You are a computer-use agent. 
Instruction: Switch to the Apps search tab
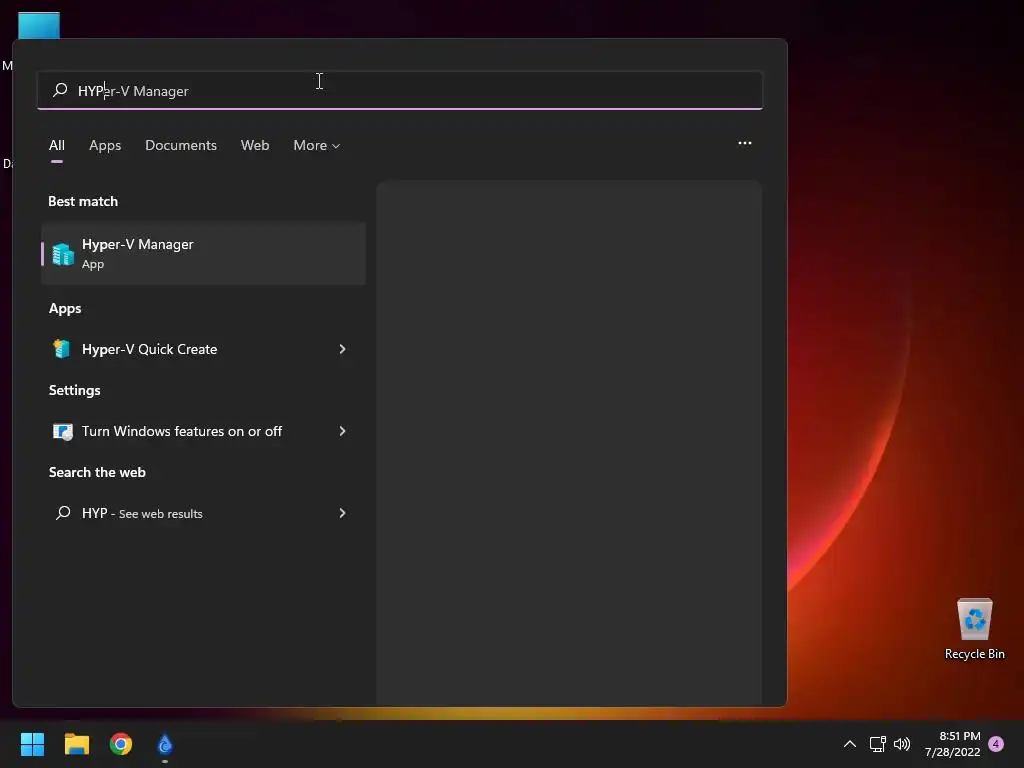(105, 145)
